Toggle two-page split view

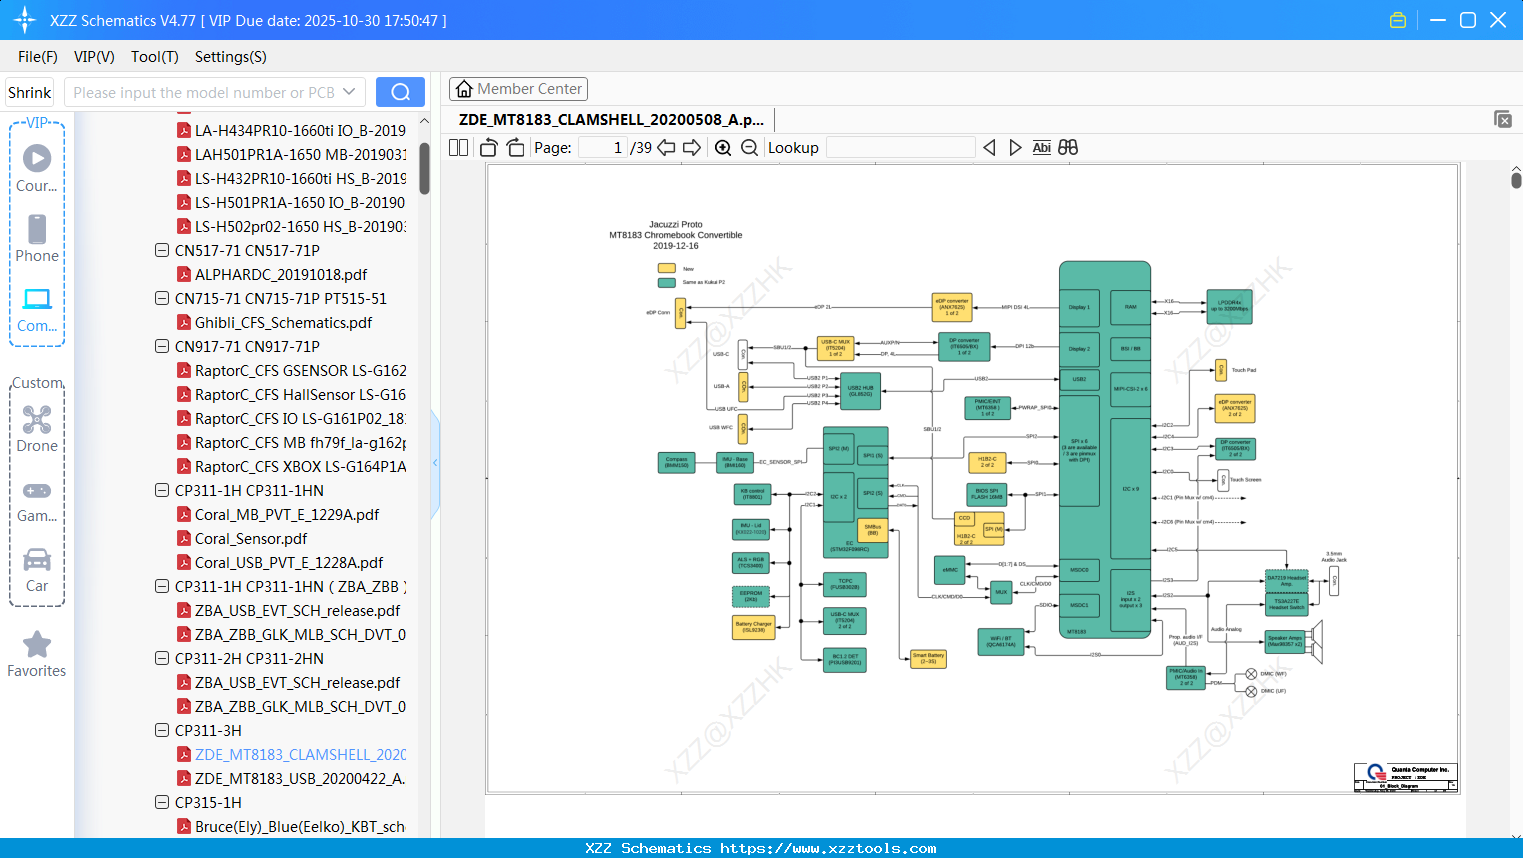tap(459, 148)
